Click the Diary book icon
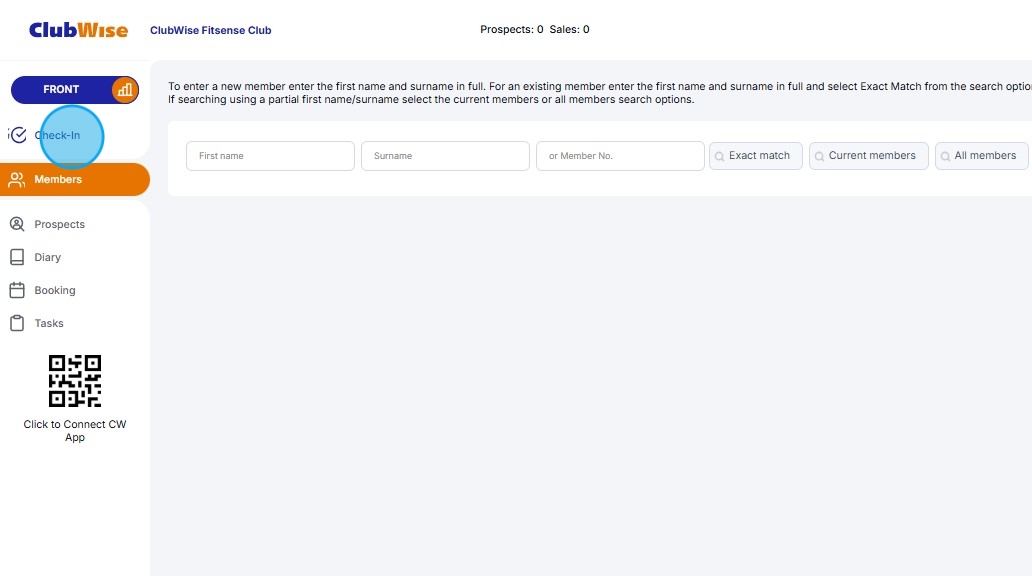Screen dimensions: 1032x576 [17, 257]
